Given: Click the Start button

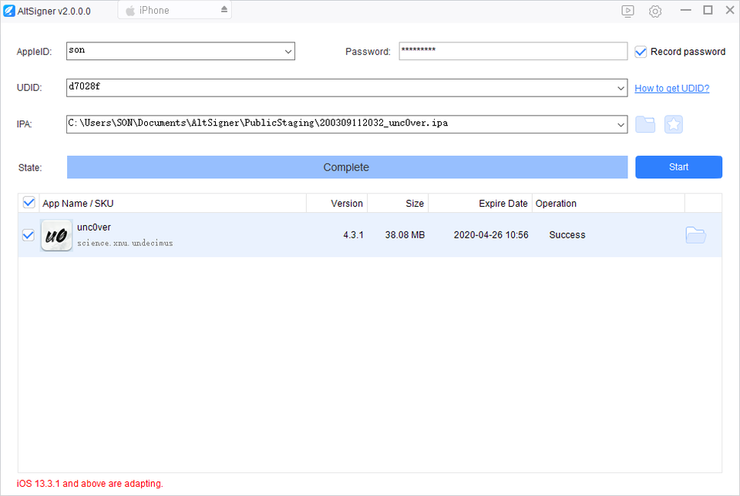Looking at the screenshot, I should (679, 167).
